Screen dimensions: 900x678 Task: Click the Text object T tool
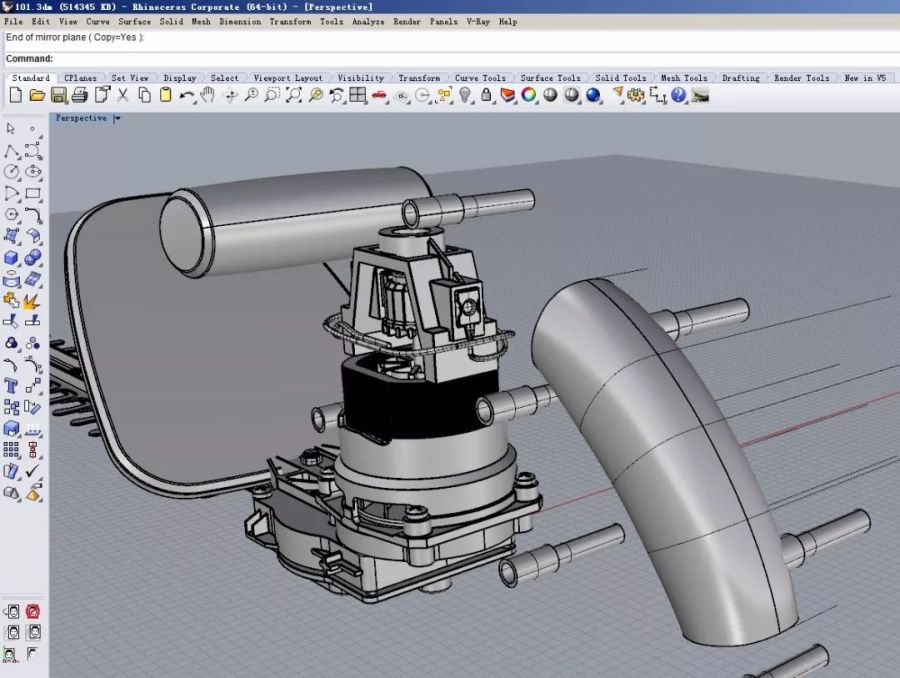pos(12,385)
